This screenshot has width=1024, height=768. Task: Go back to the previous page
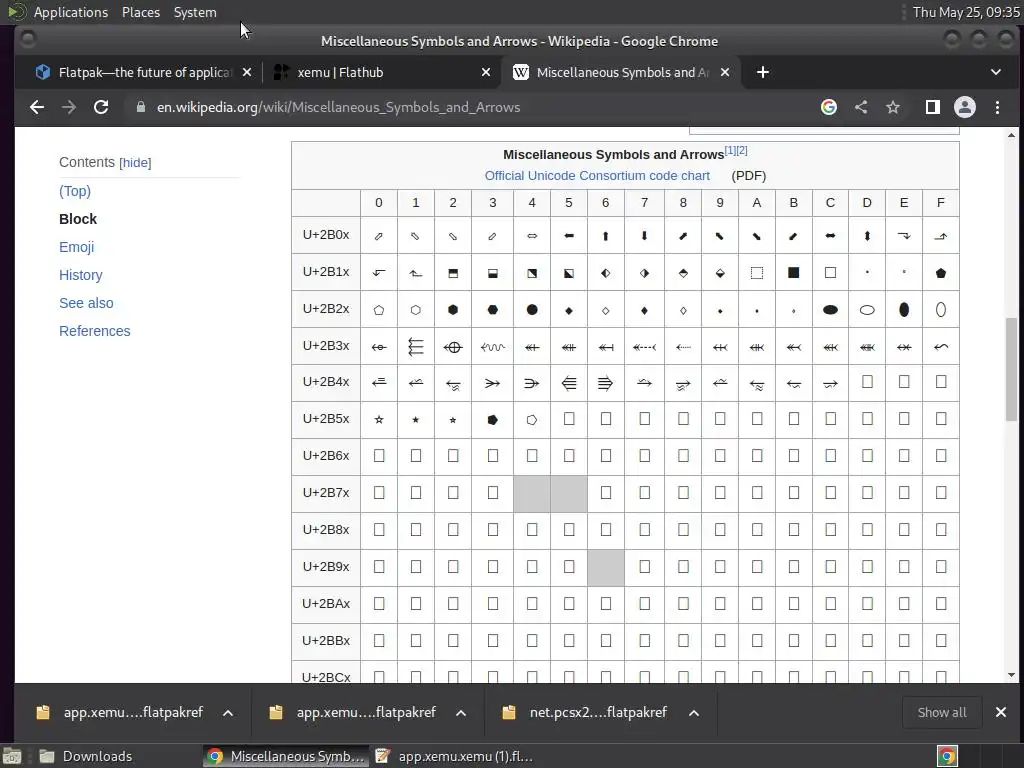37,107
